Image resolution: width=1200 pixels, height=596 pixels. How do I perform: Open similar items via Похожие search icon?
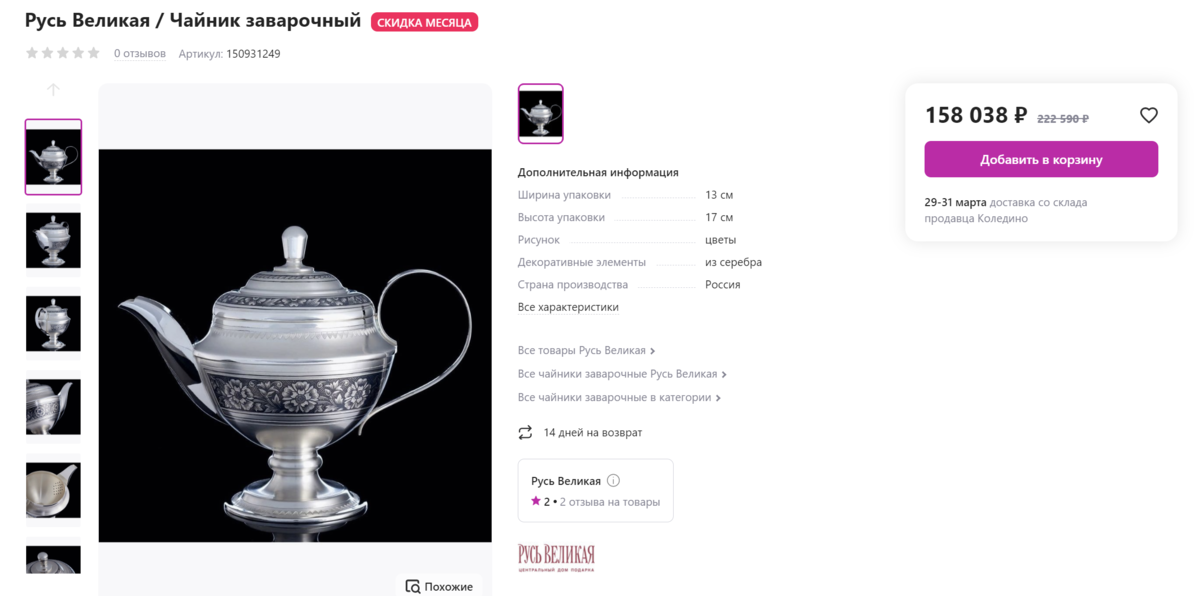pos(413,587)
